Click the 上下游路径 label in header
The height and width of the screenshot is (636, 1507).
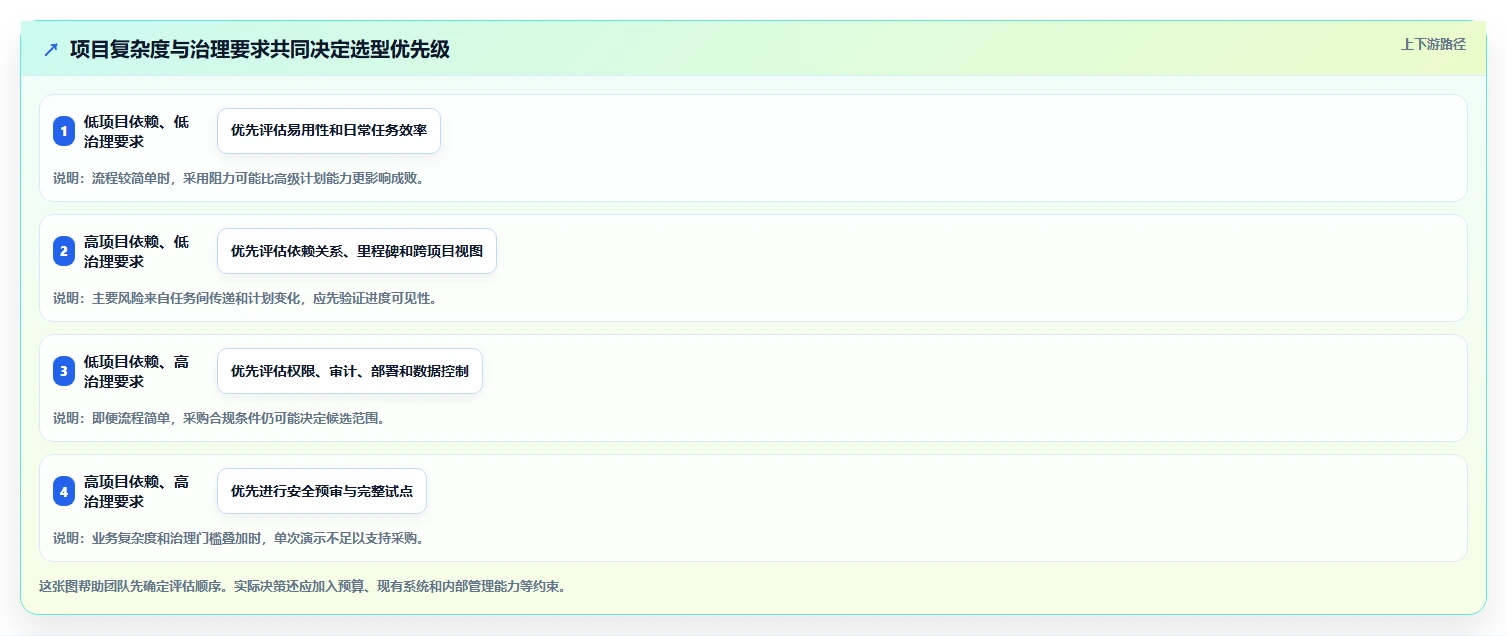[1434, 44]
